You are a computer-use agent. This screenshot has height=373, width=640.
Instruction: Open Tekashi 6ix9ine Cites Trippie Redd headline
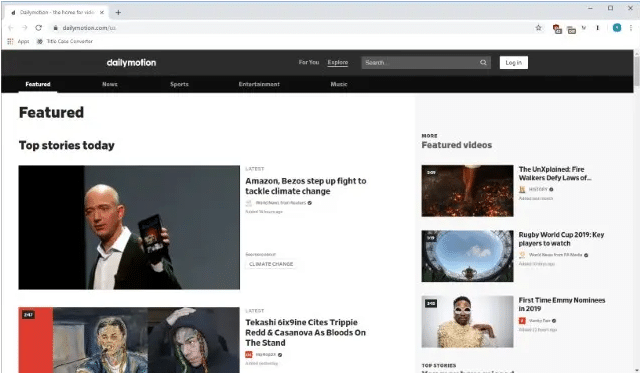click(305, 333)
